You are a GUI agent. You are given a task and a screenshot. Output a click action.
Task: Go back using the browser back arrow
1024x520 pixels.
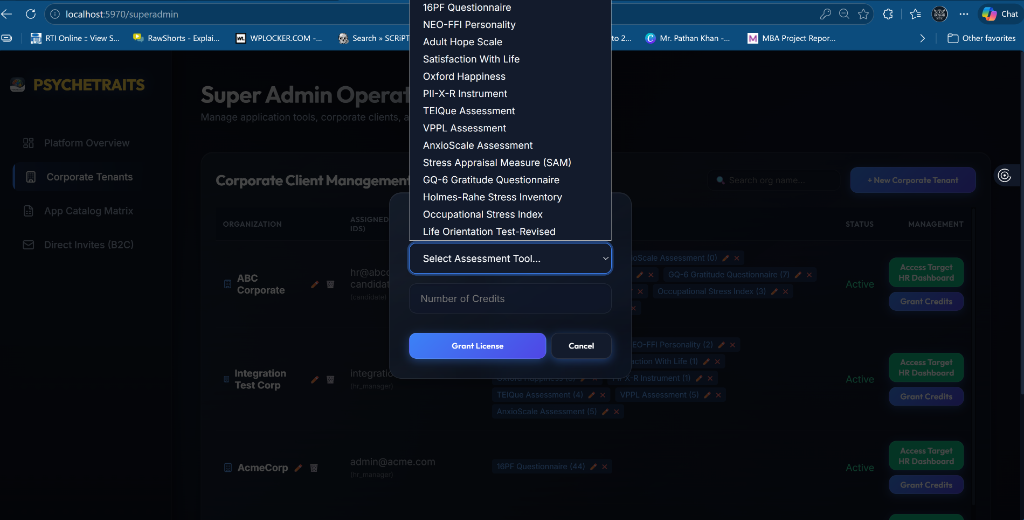[7, 14]
